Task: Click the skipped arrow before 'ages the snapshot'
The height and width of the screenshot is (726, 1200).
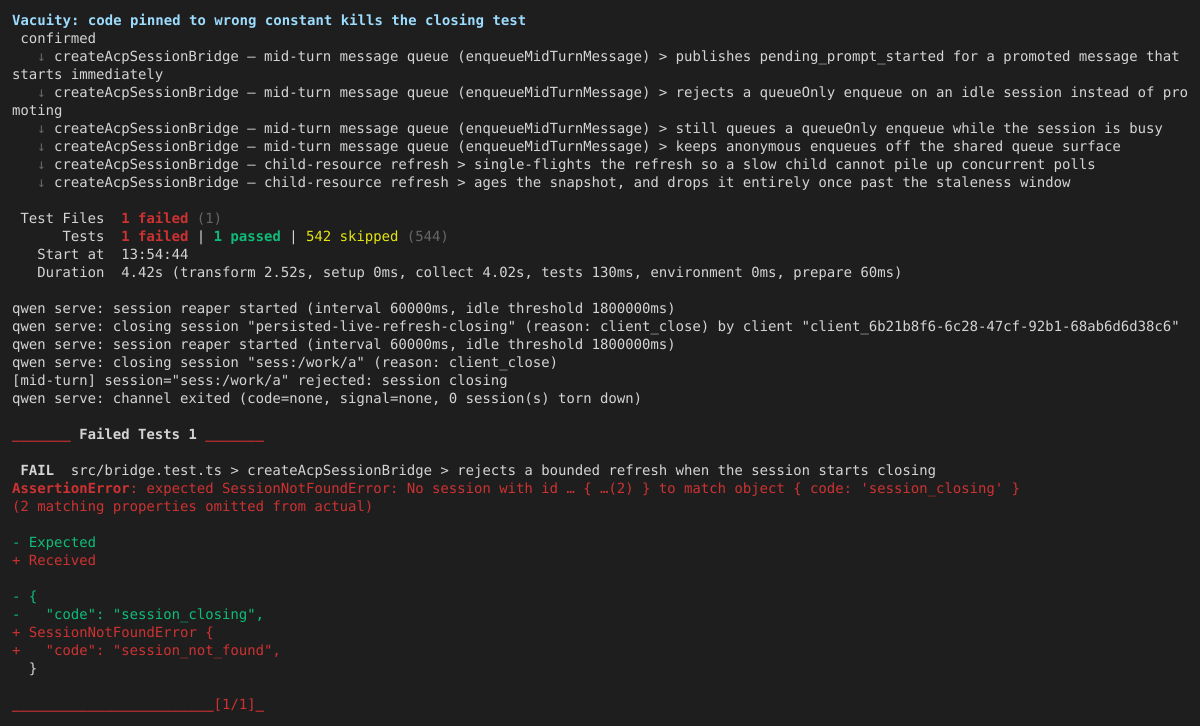Action: (x=41, y=182)
